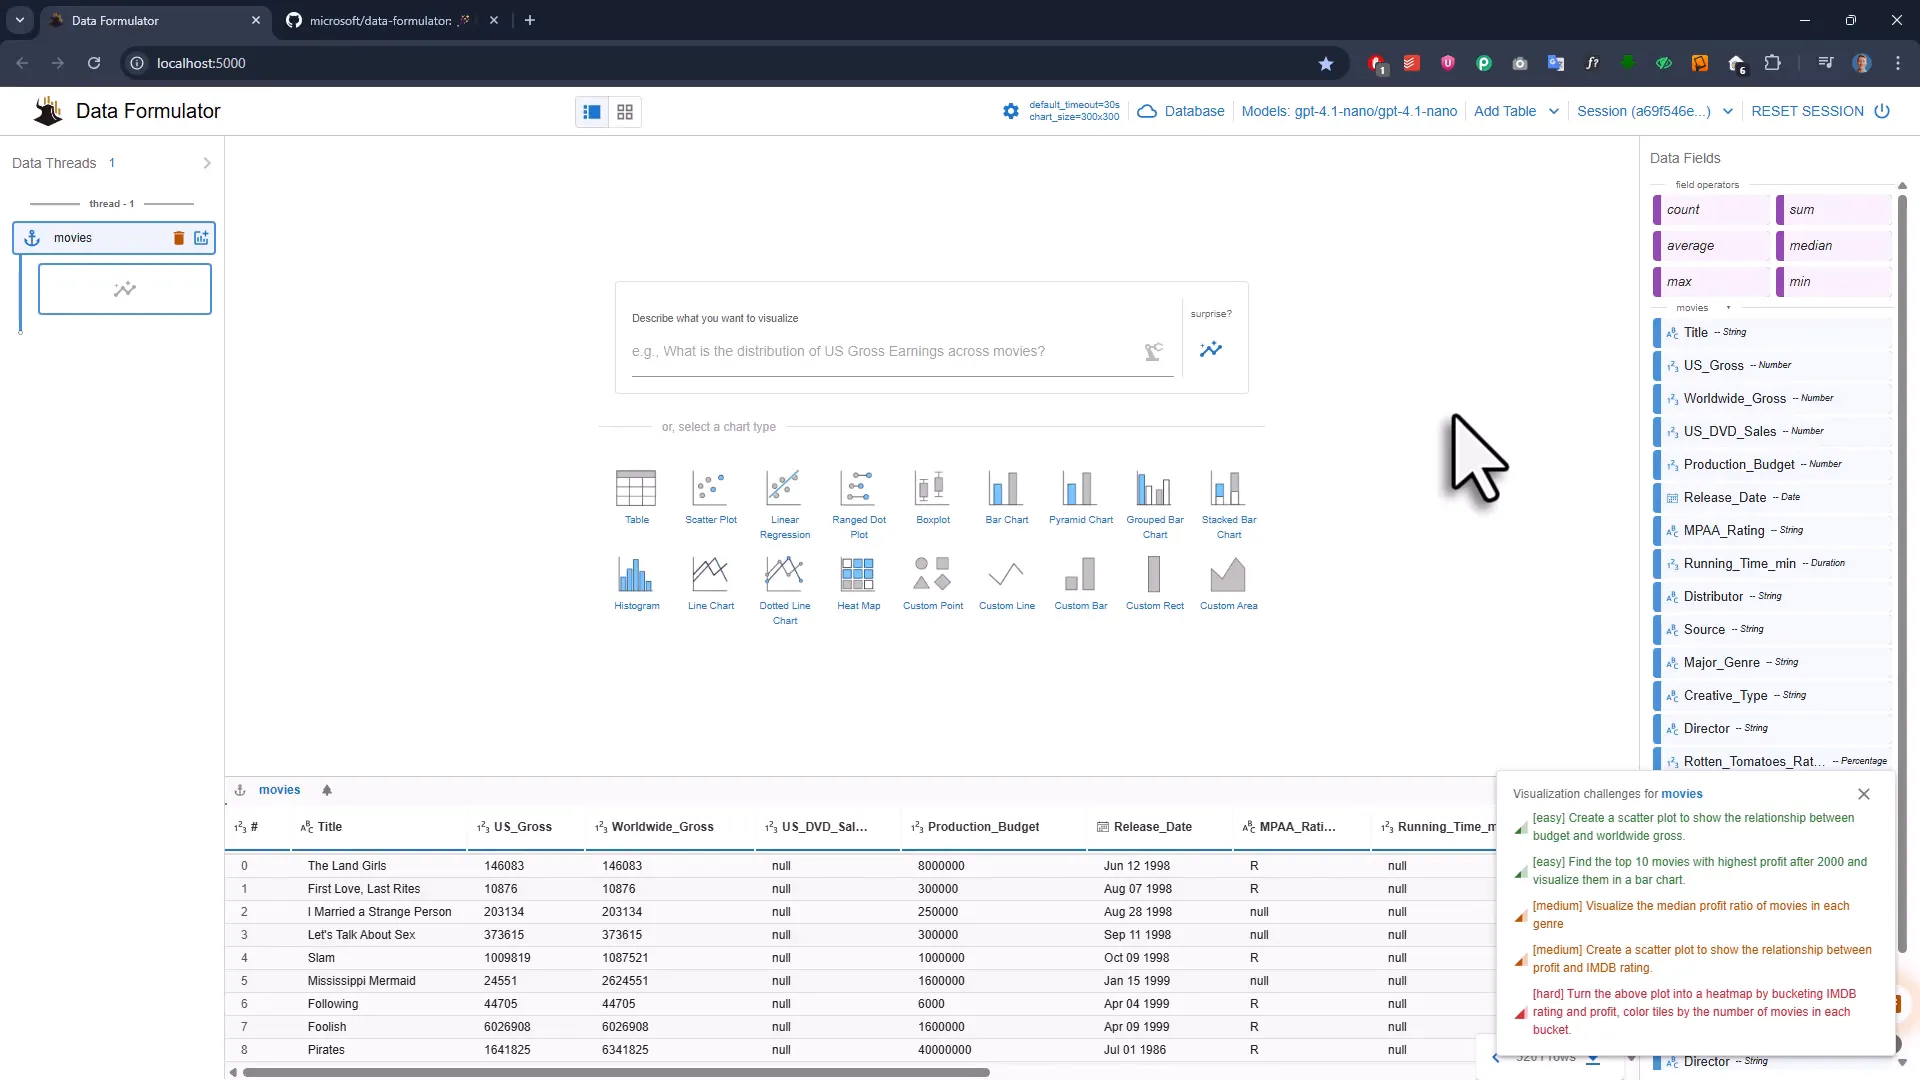Select the Heat Map chart type
The height and width of the screenshot is (1080, 1920).
pyautogui.click(x=858, y=580)
